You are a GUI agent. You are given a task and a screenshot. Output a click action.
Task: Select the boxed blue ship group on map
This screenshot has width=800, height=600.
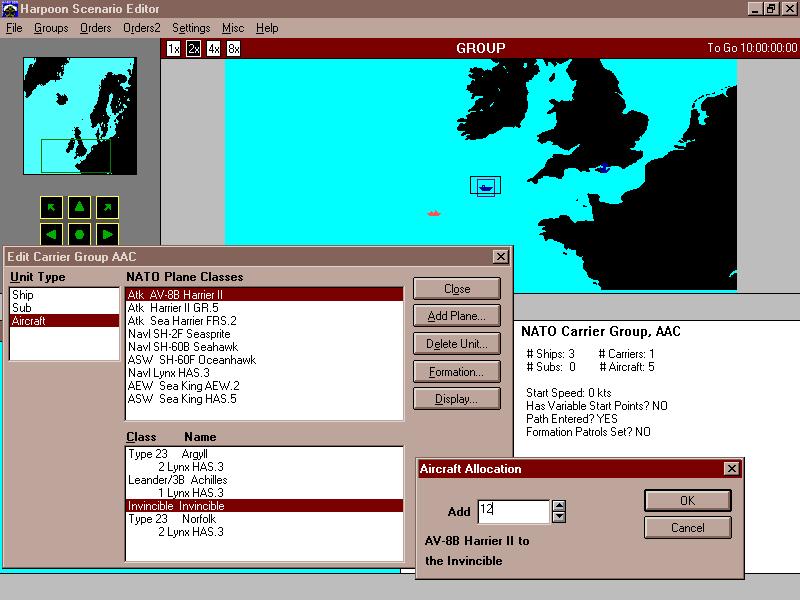pos(485,186)
